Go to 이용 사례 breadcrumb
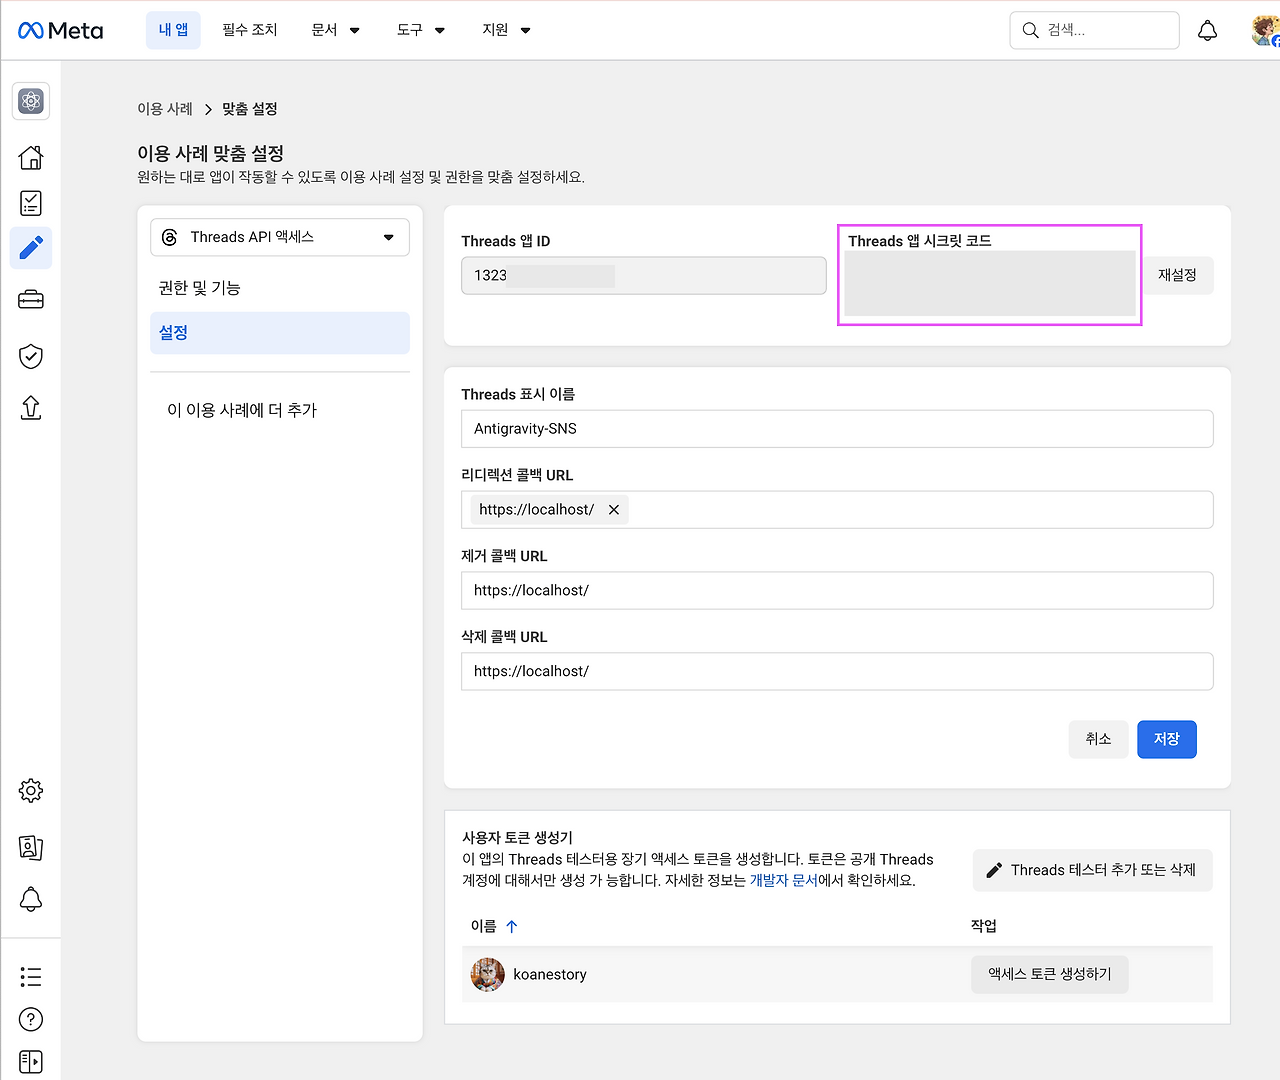Viewport: 1280px width, 1080px height. (x=165, y=109)
